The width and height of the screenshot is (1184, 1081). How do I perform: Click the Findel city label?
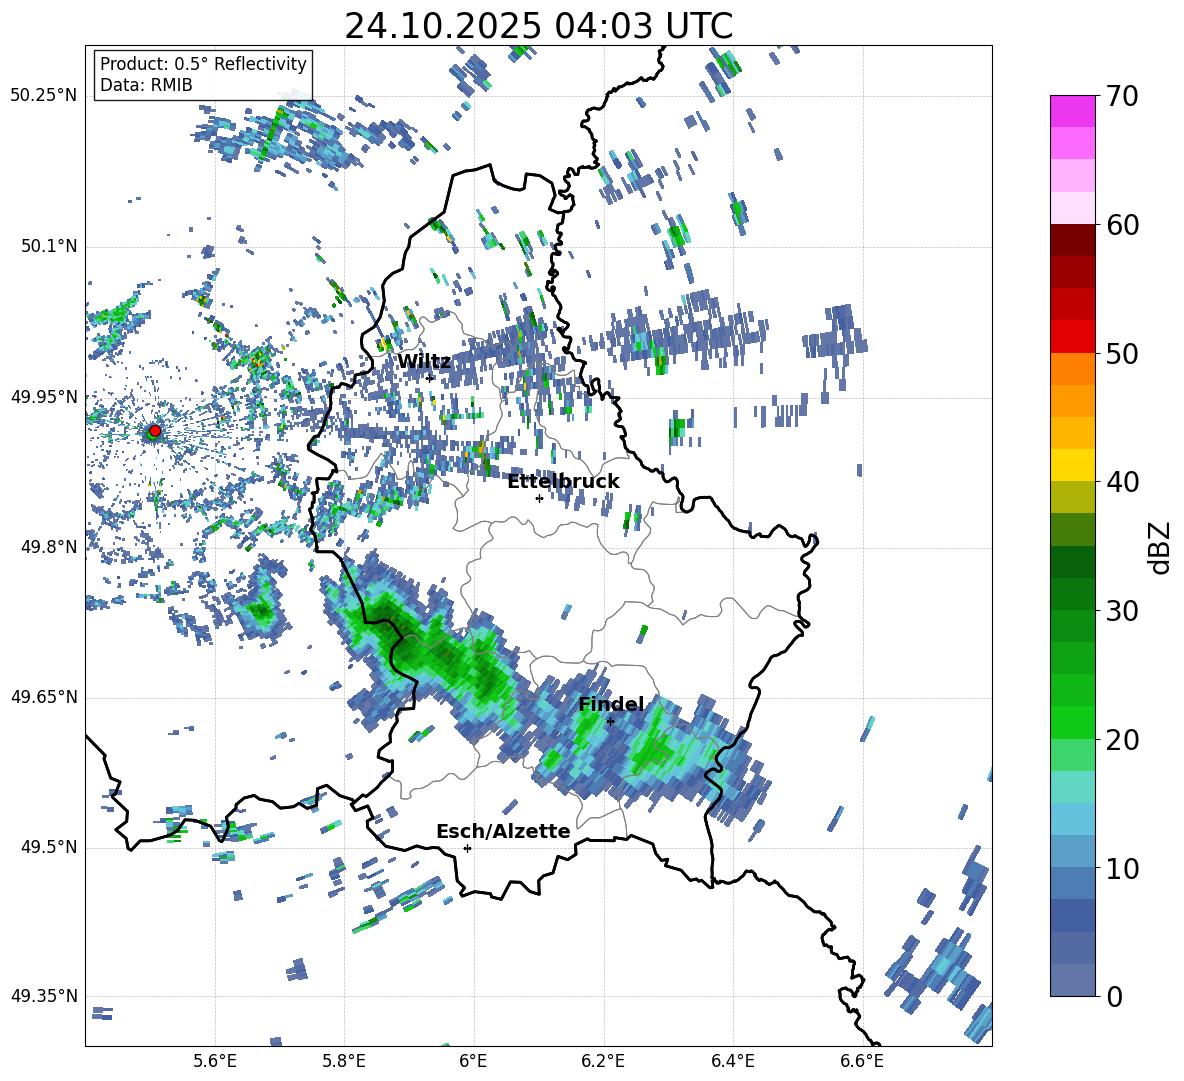[x=611, y=704]
